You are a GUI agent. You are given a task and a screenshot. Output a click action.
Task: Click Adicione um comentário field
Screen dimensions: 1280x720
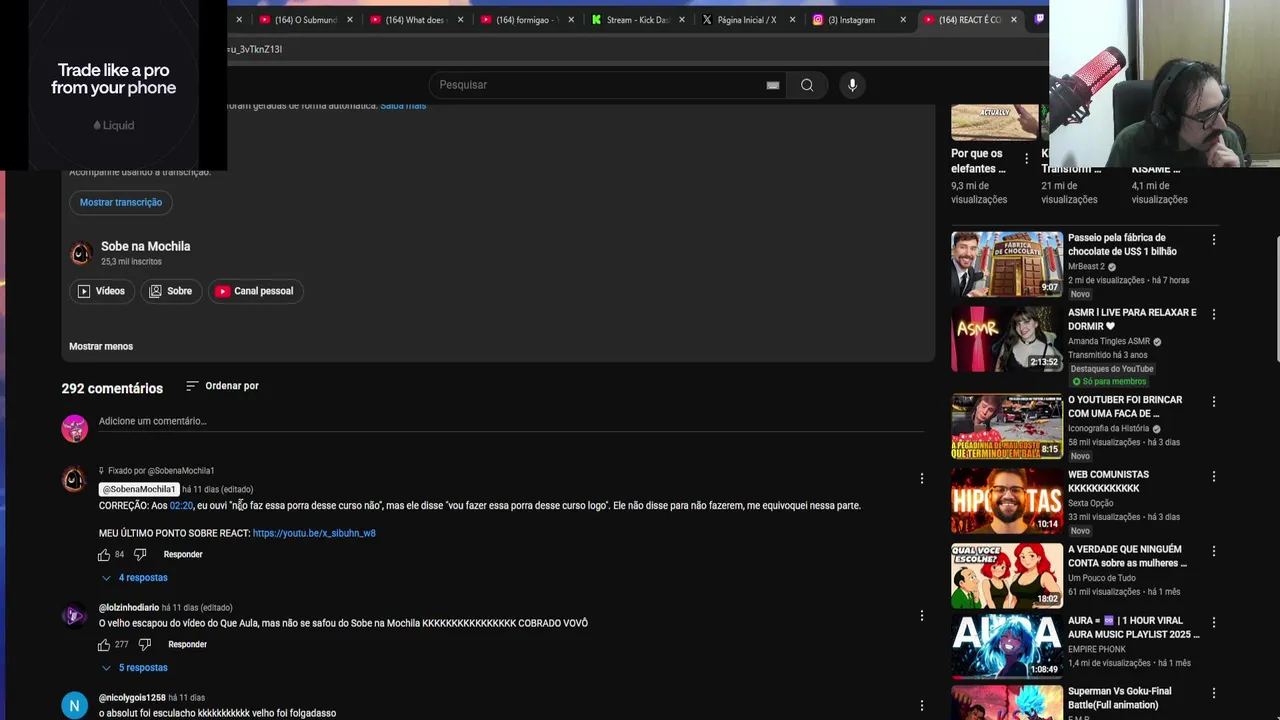(510, 422)
